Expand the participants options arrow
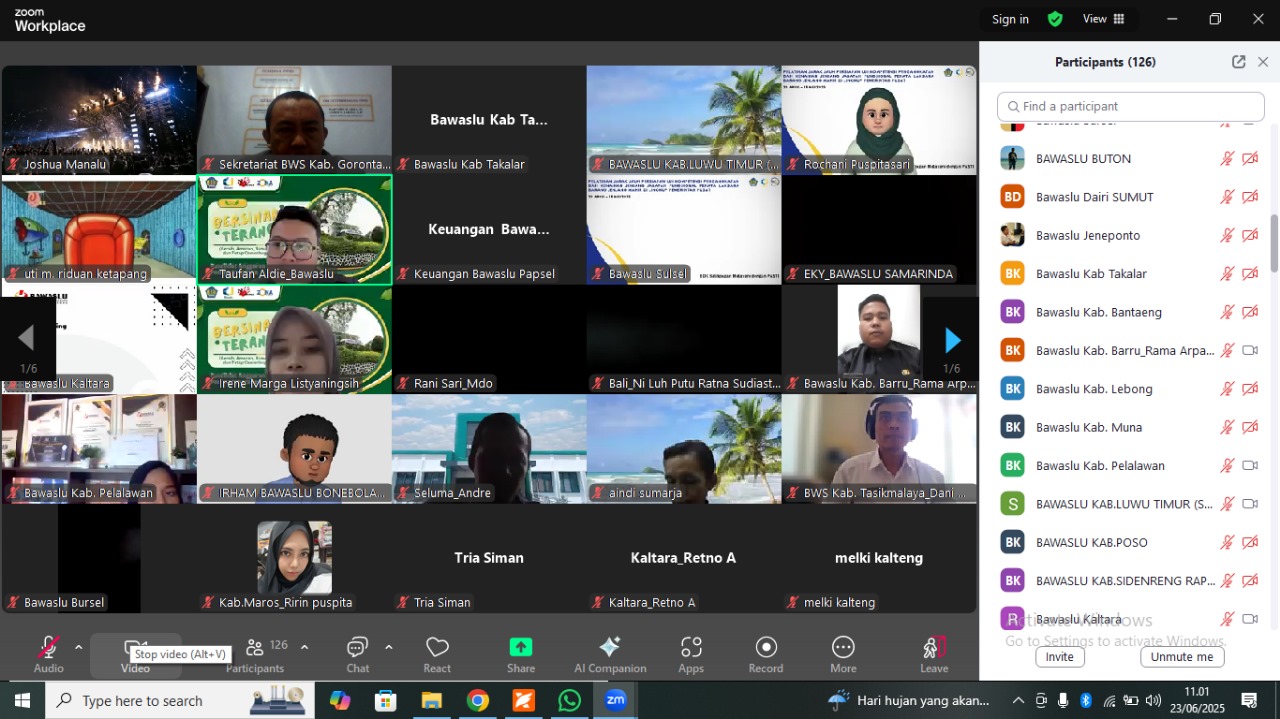The image size is (1280, 719). (x=304, y=646)
